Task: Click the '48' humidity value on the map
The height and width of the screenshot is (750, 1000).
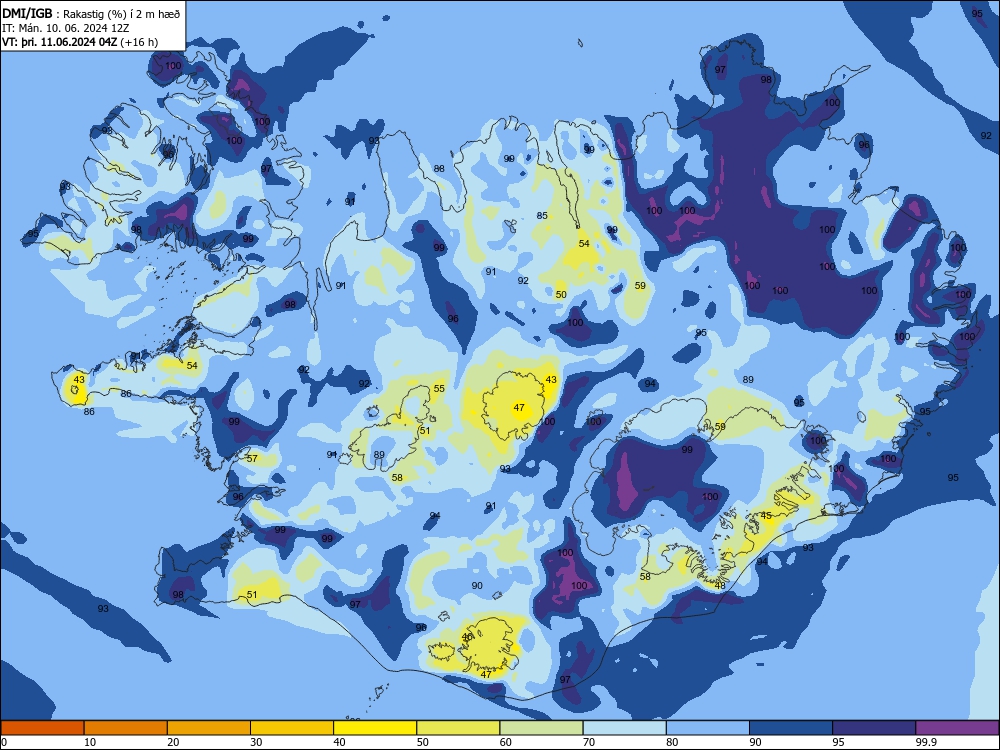Action: pyautogui.click(x=720, y=585)
